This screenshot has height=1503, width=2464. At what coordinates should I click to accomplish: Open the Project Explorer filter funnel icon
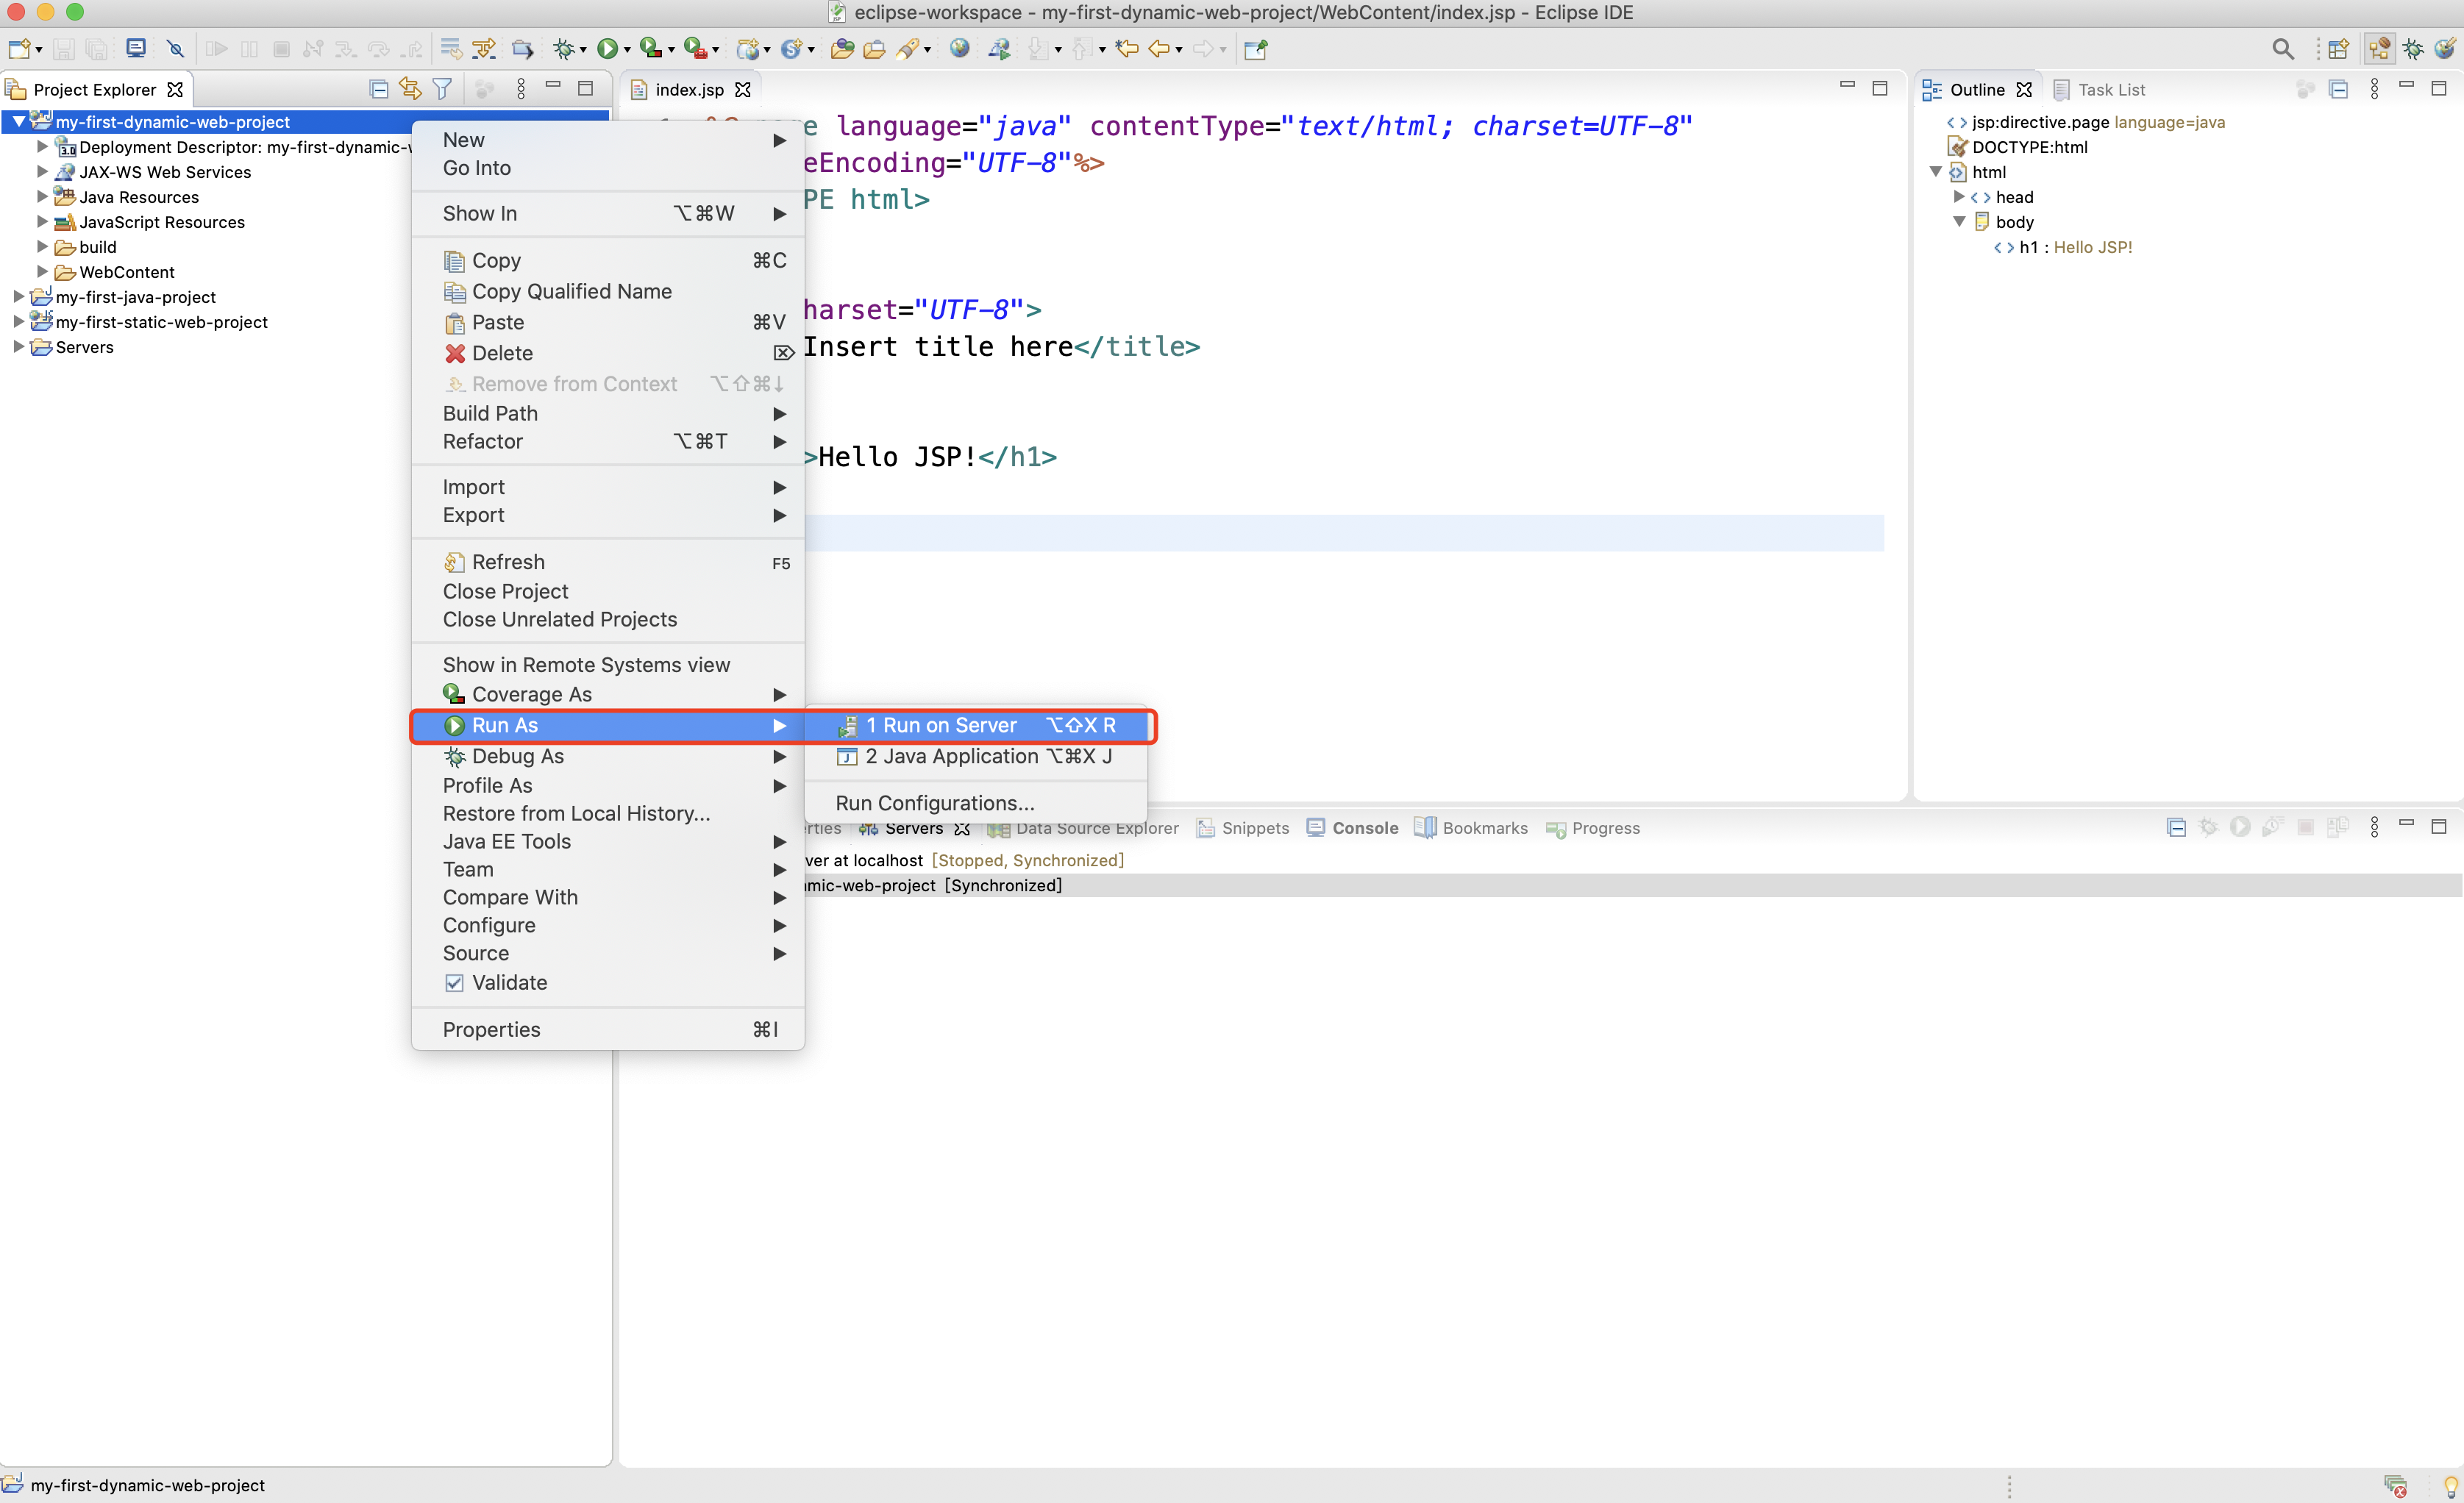click(x=442, y=89)
